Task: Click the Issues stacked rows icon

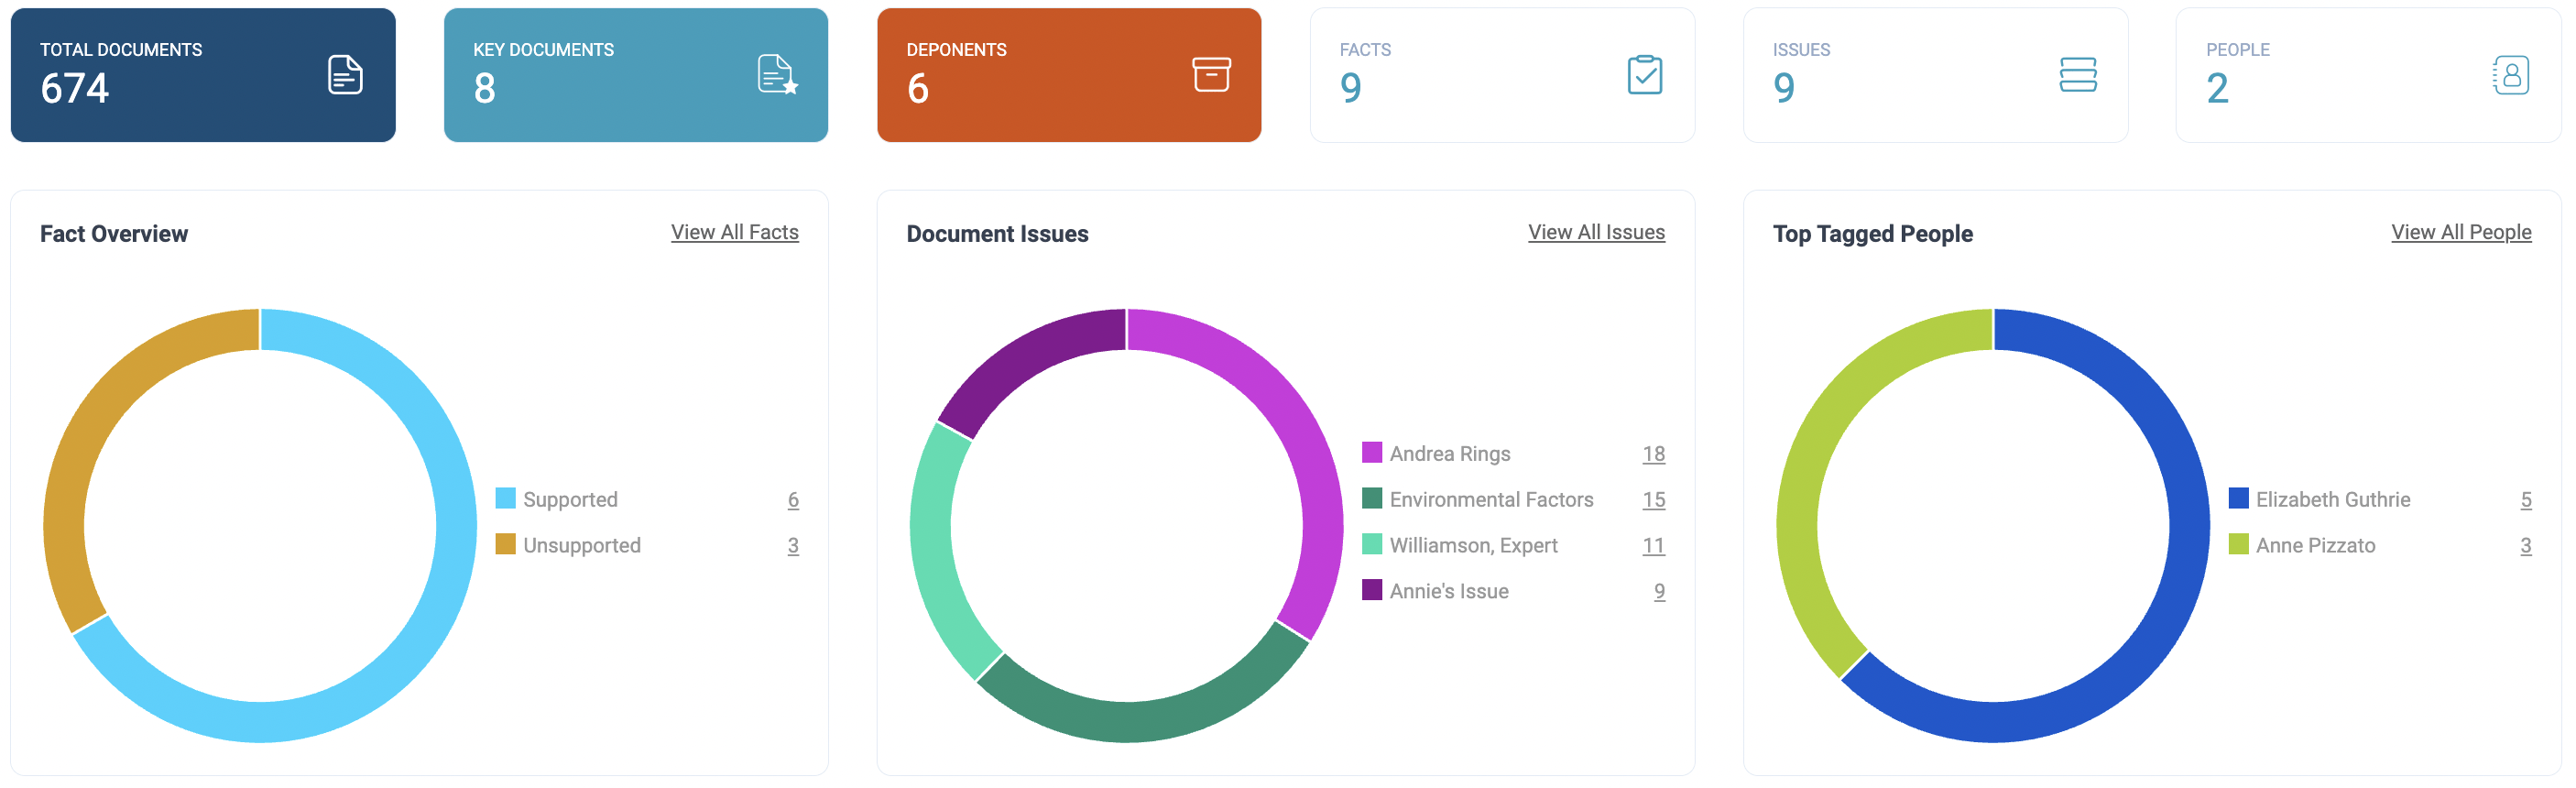Action: coord(2077,75)
